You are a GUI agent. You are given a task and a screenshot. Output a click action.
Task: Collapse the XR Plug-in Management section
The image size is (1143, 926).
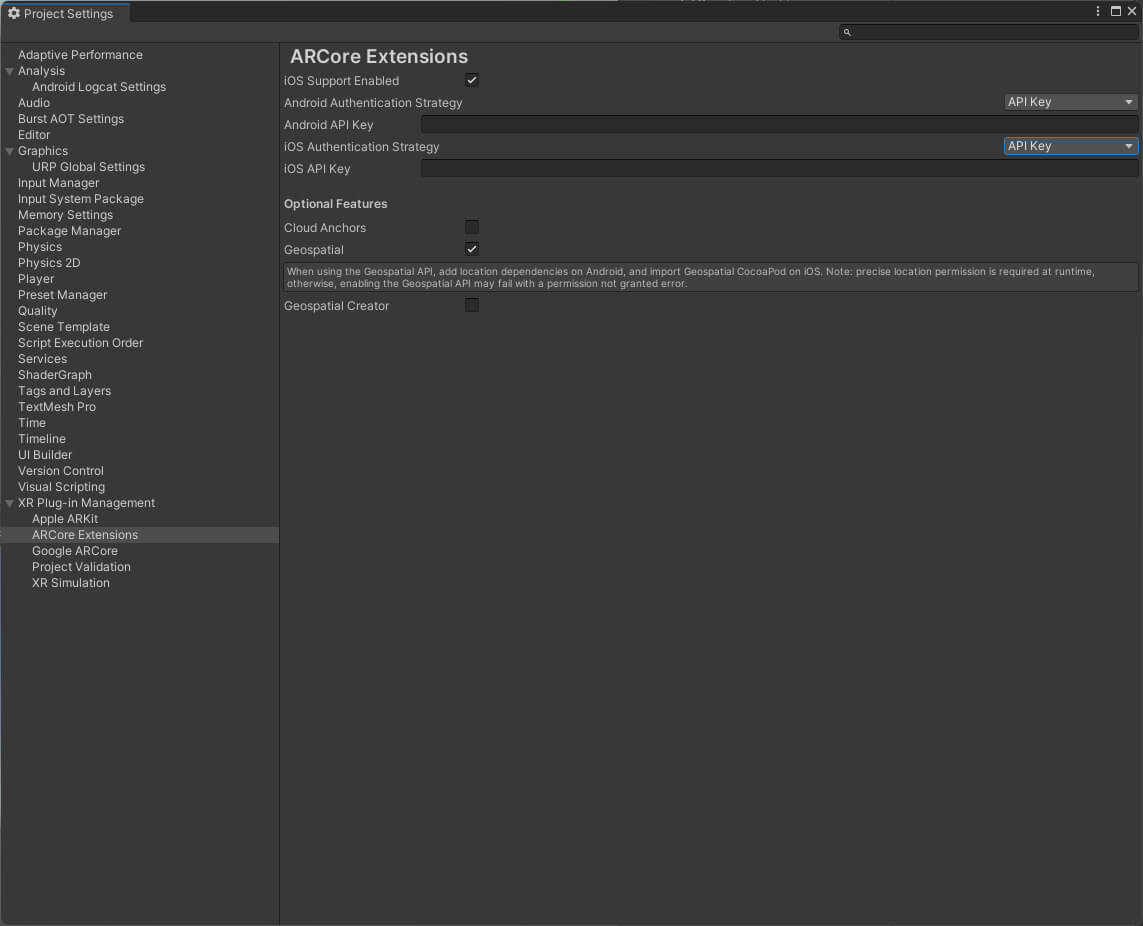tap(9, 504)
